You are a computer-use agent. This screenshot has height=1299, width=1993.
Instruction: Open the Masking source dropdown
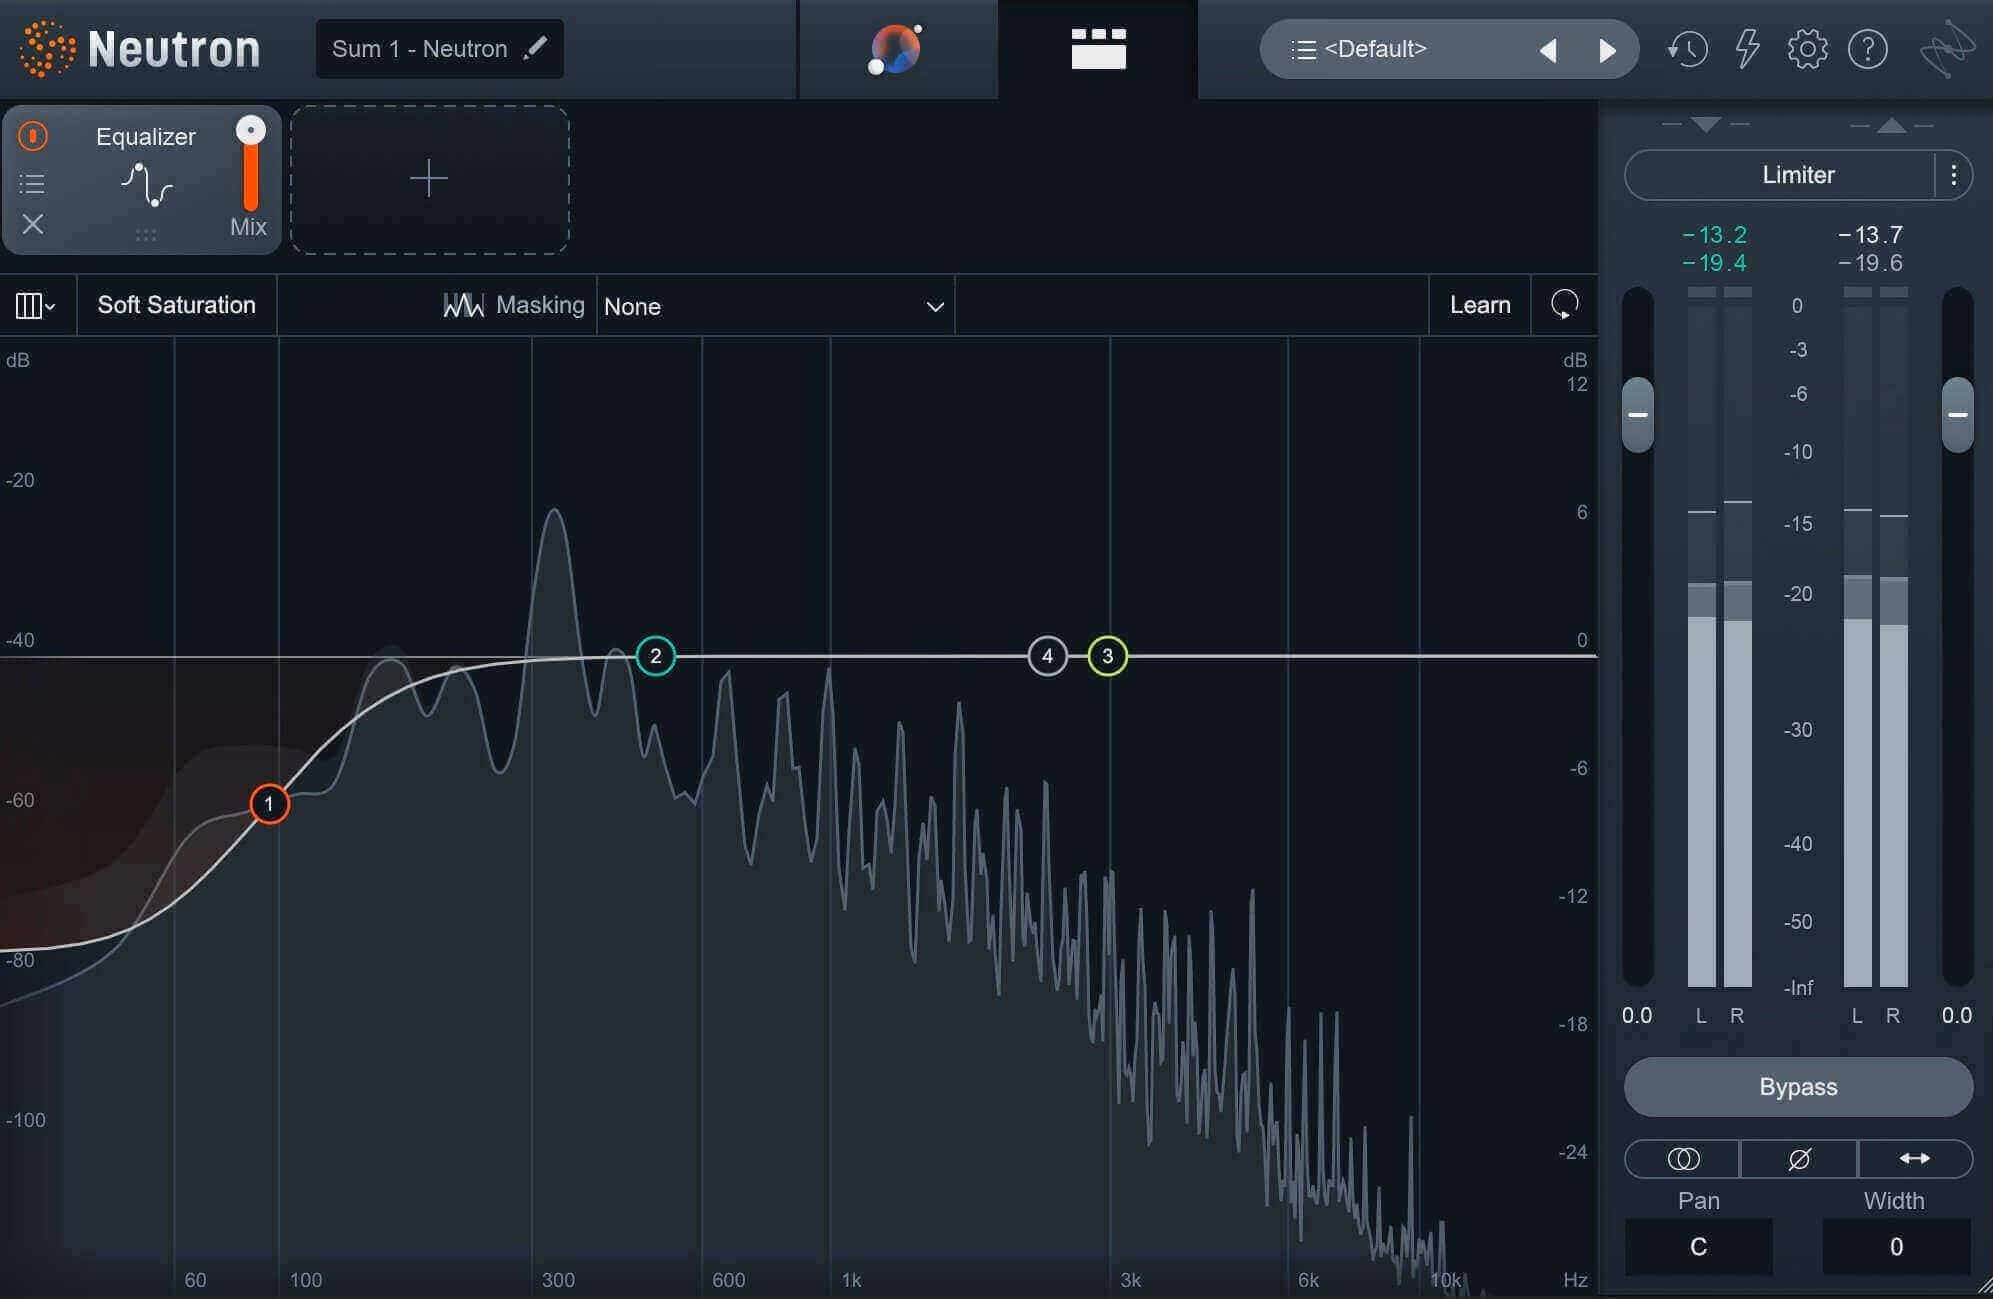(x=775, y=306)
